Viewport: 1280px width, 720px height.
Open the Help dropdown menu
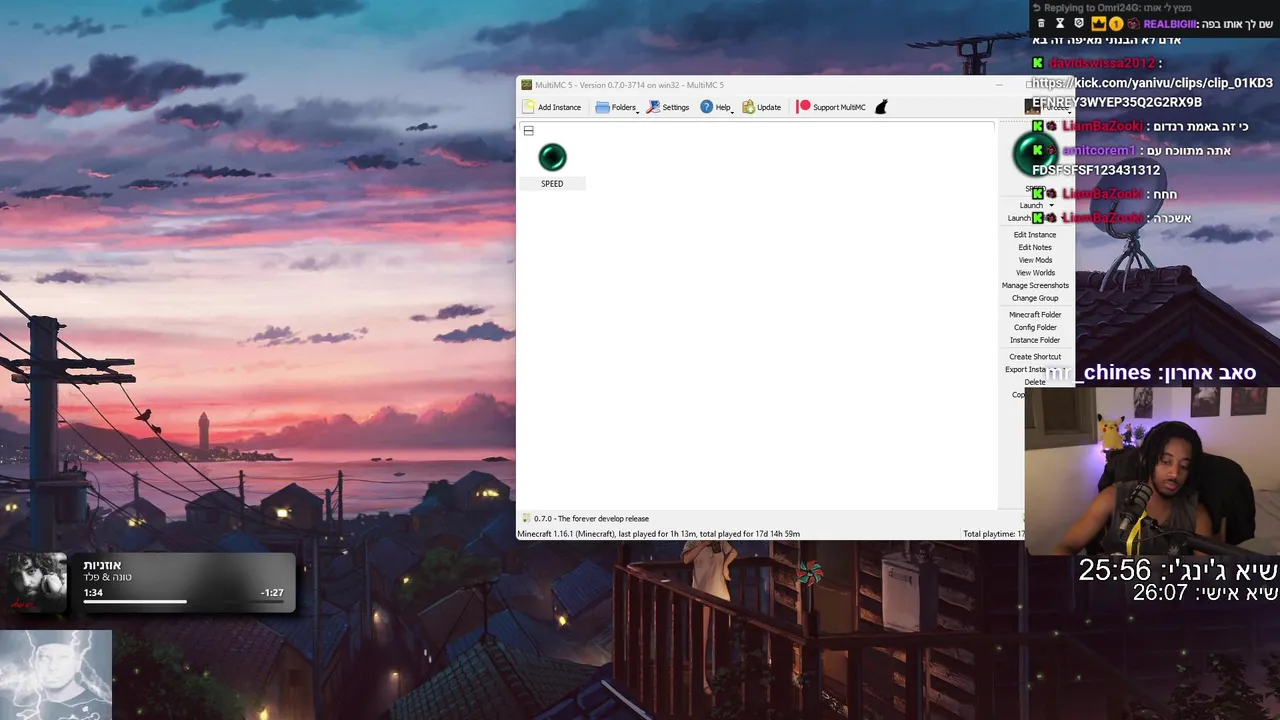click(716, 107)
